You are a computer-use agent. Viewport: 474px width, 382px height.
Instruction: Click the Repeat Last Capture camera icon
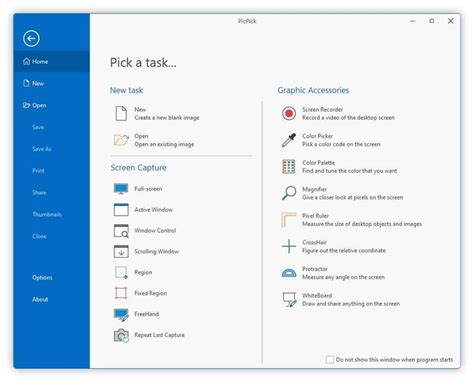pyautogui.click(x=121, y=335)
